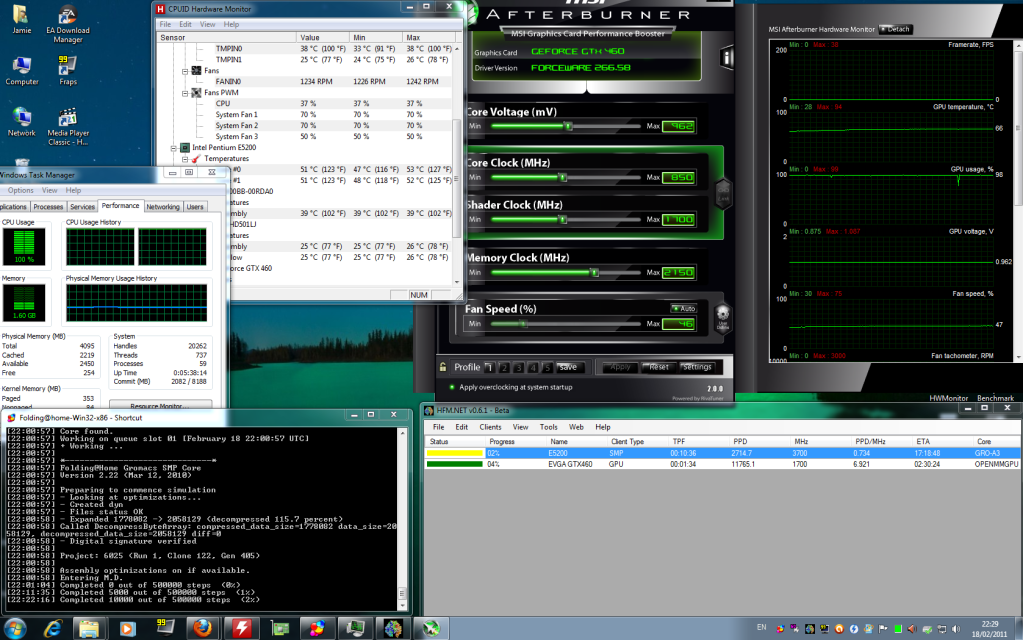Click the Task Manager taskbar icon
The width and height of the screenshot is (1023, 640).
pos(356,628)
